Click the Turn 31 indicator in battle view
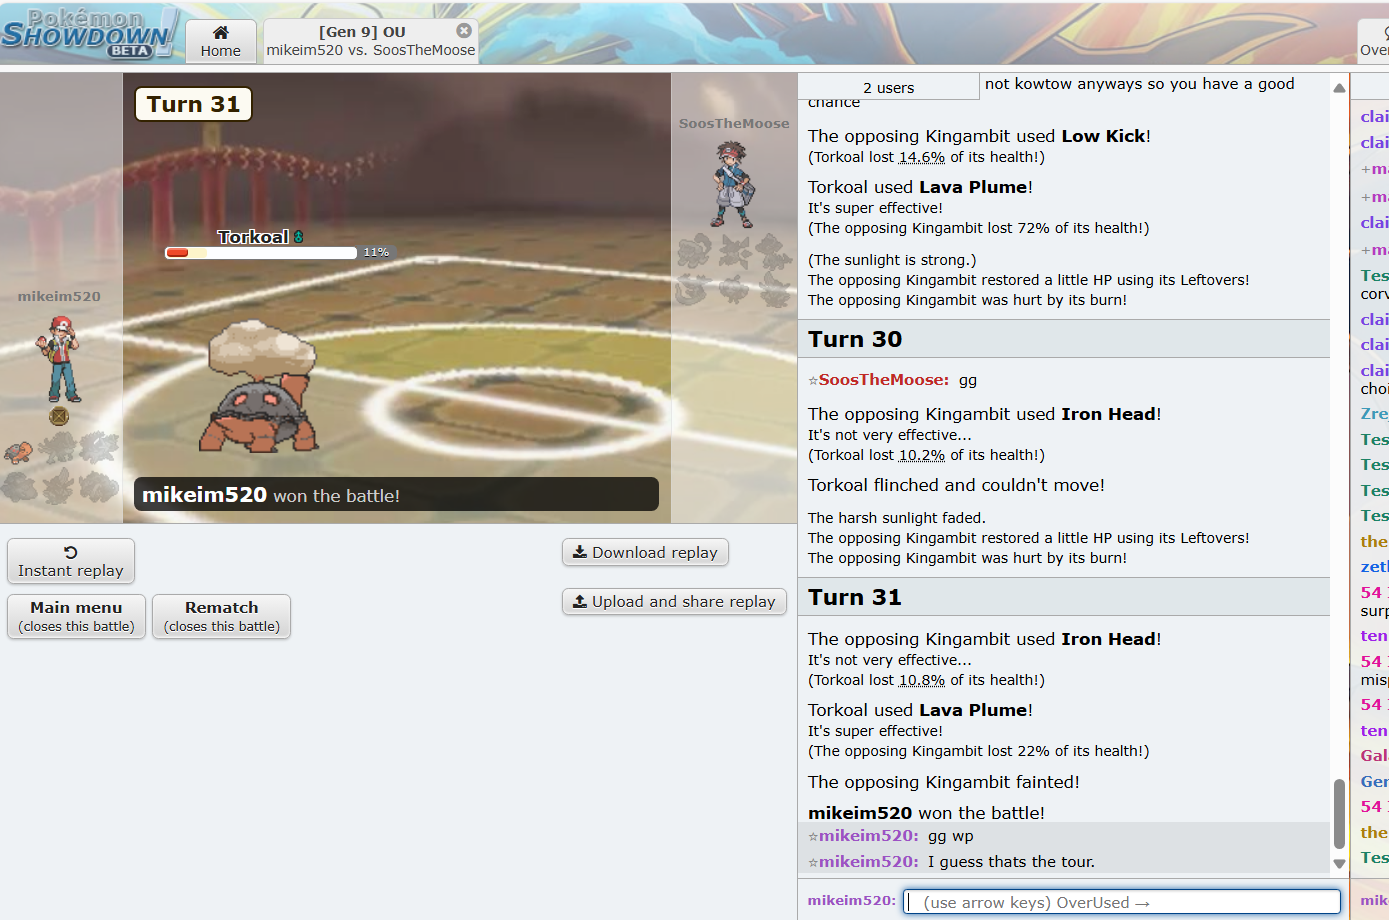This screenshot has width=1389, height=920. tap(193, 104)
